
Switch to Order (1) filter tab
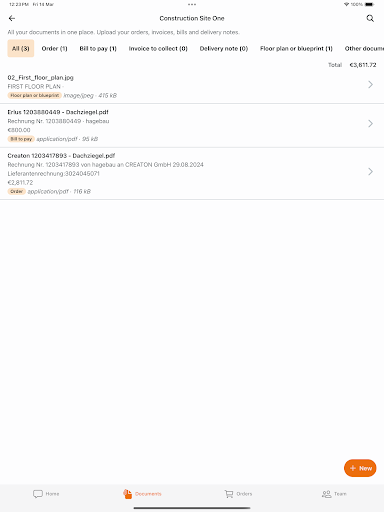[x=54, y=48]
